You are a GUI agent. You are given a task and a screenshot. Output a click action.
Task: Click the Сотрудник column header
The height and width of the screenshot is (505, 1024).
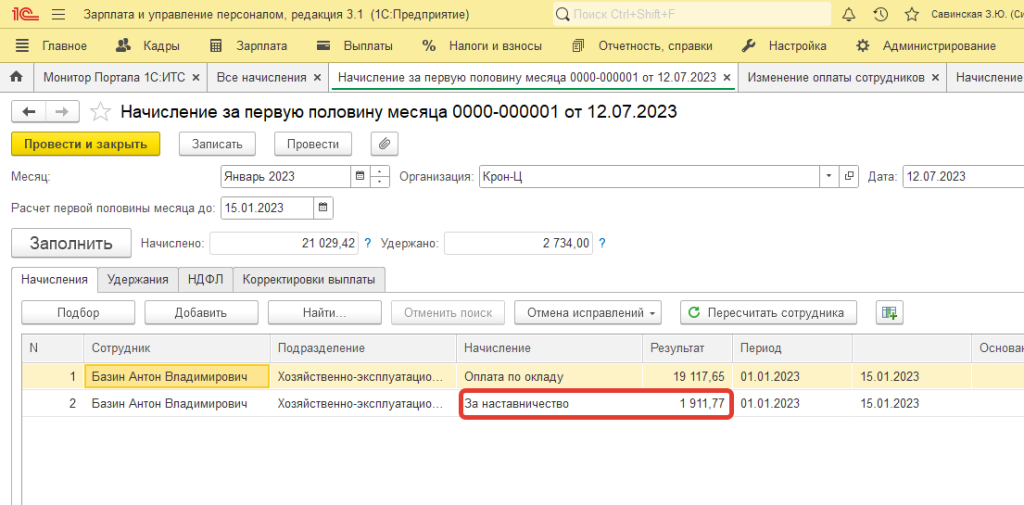[177, 349]
